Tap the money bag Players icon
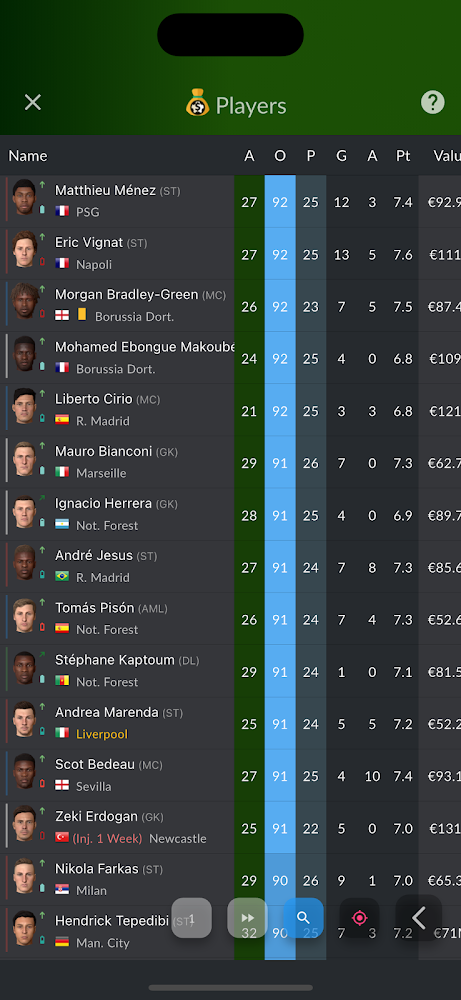461x1000 pixels. 198,102
